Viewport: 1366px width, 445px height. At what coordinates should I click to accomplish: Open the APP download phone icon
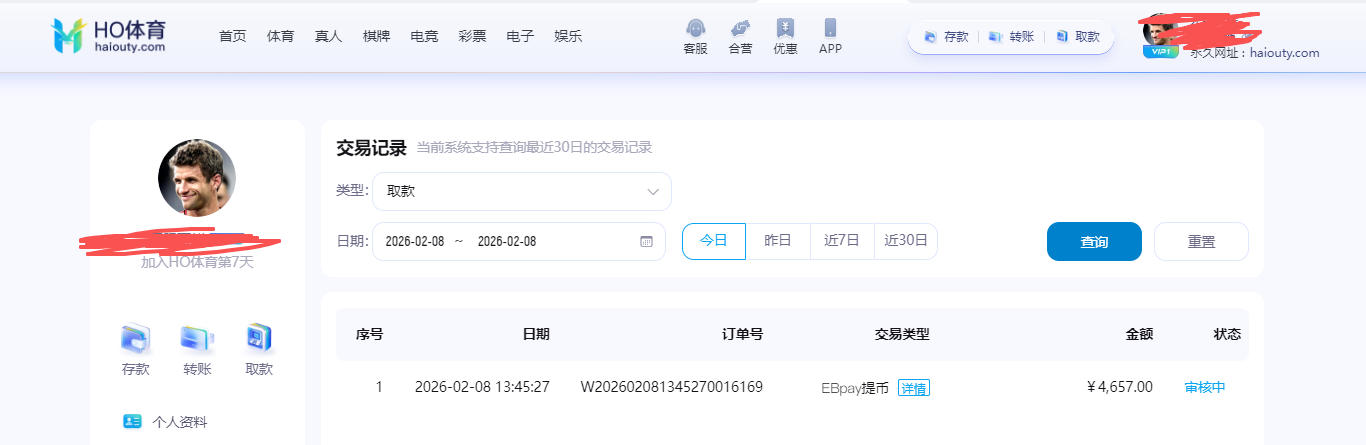point(830,28)
